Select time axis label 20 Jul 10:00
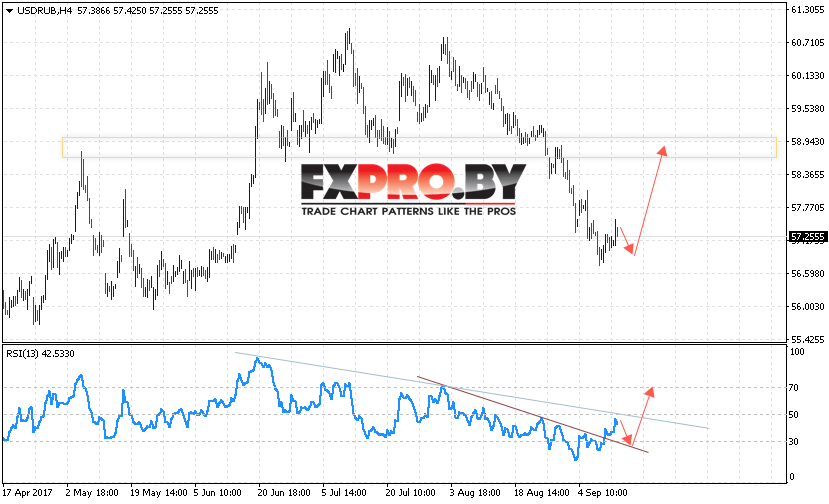The width and height of the screenshot is (829, 504). [x=410, y=493]
